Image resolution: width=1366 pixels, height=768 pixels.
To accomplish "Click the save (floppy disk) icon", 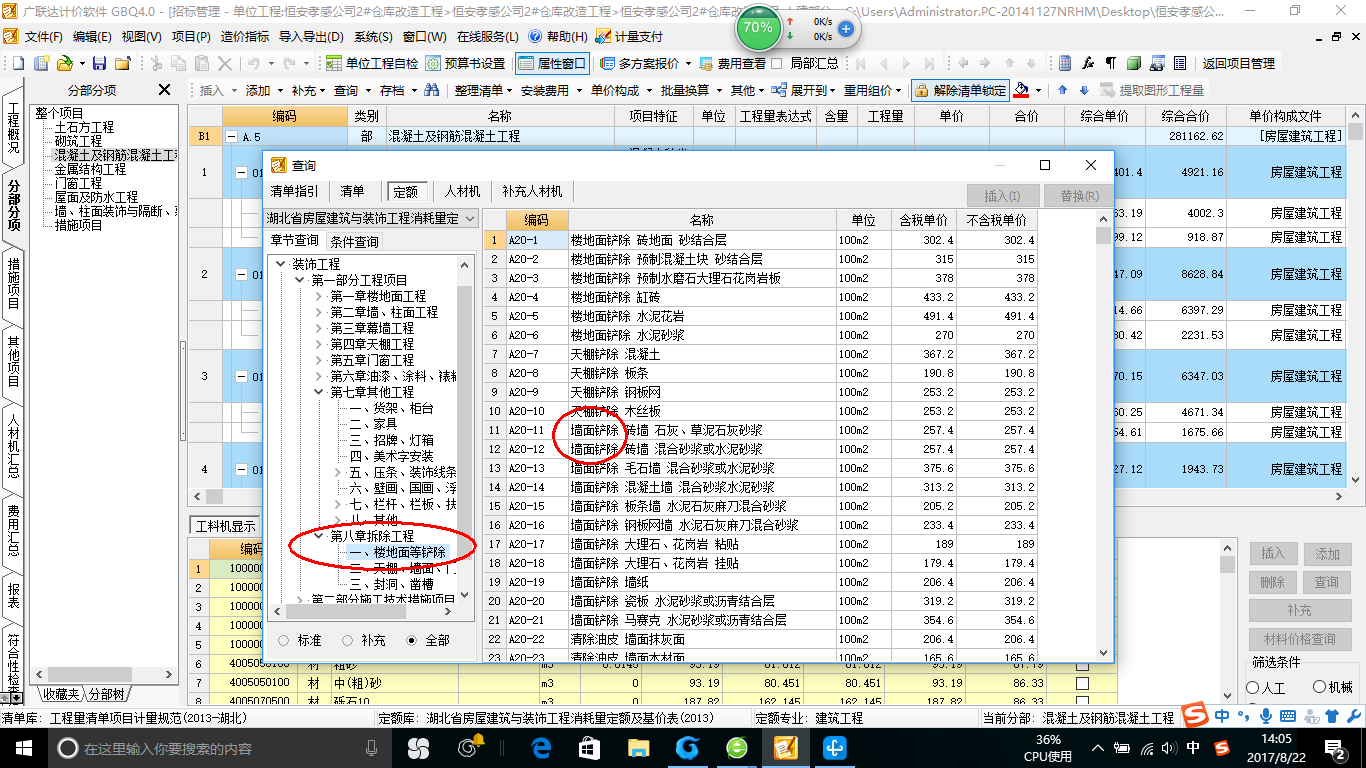I will coord(100,63).
